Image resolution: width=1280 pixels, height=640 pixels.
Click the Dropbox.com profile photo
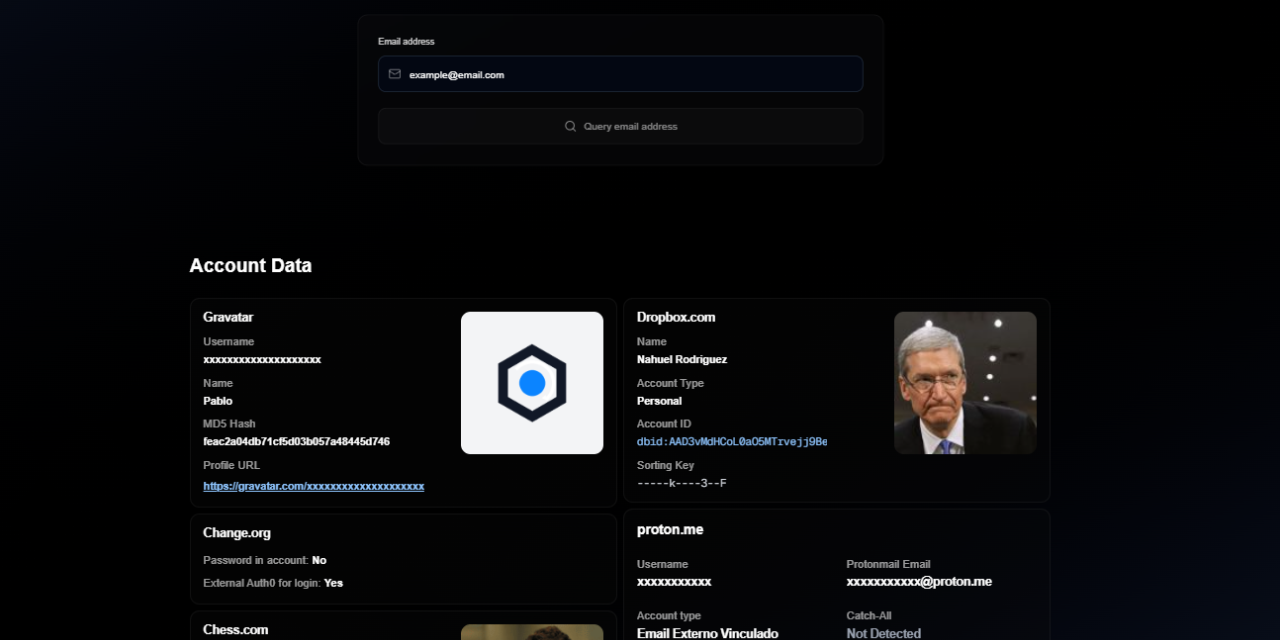965,383
